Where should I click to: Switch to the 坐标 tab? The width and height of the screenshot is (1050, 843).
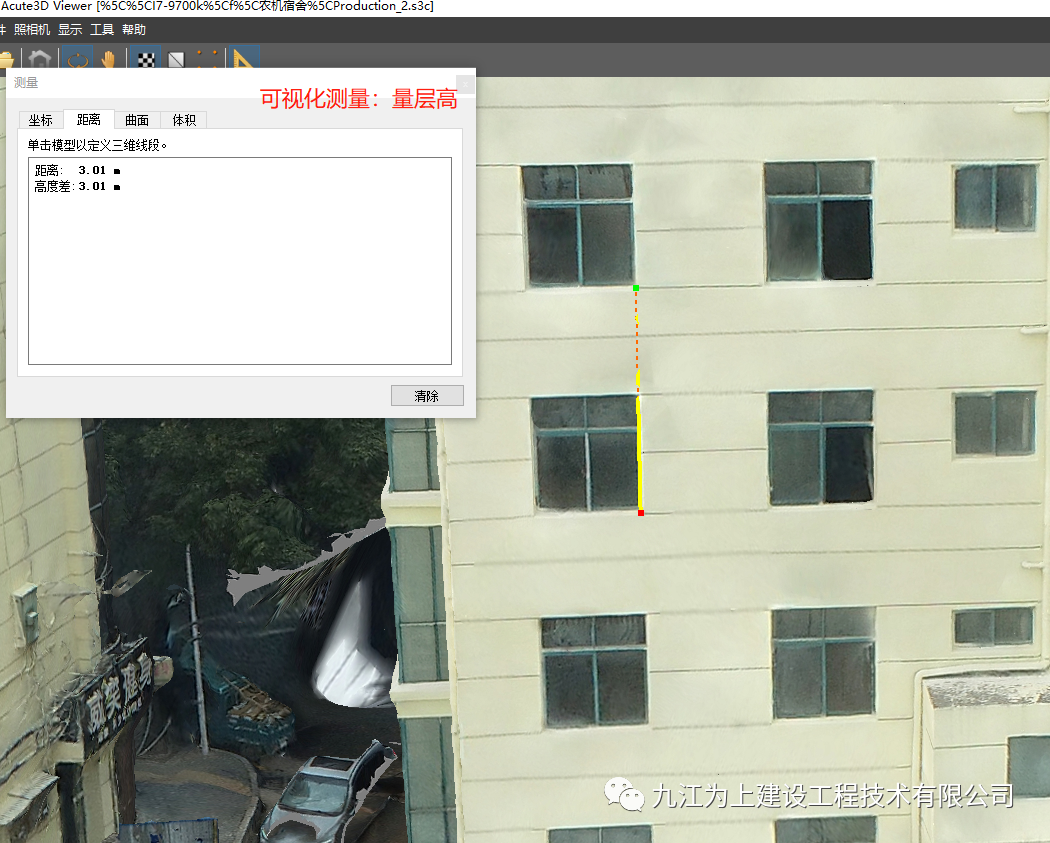(40, 120)
